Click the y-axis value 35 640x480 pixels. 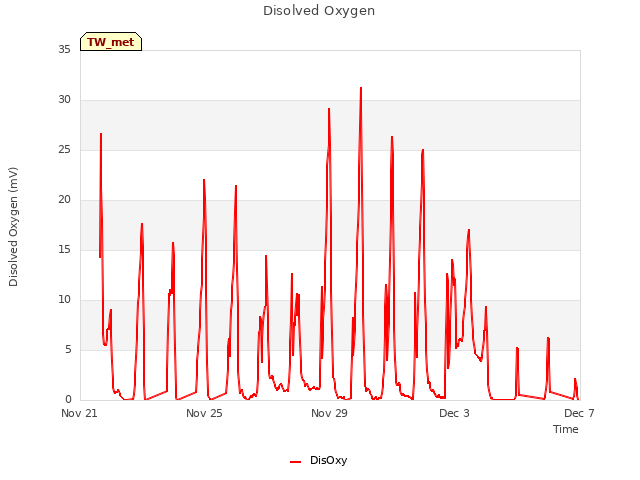[x=64, y=49]
